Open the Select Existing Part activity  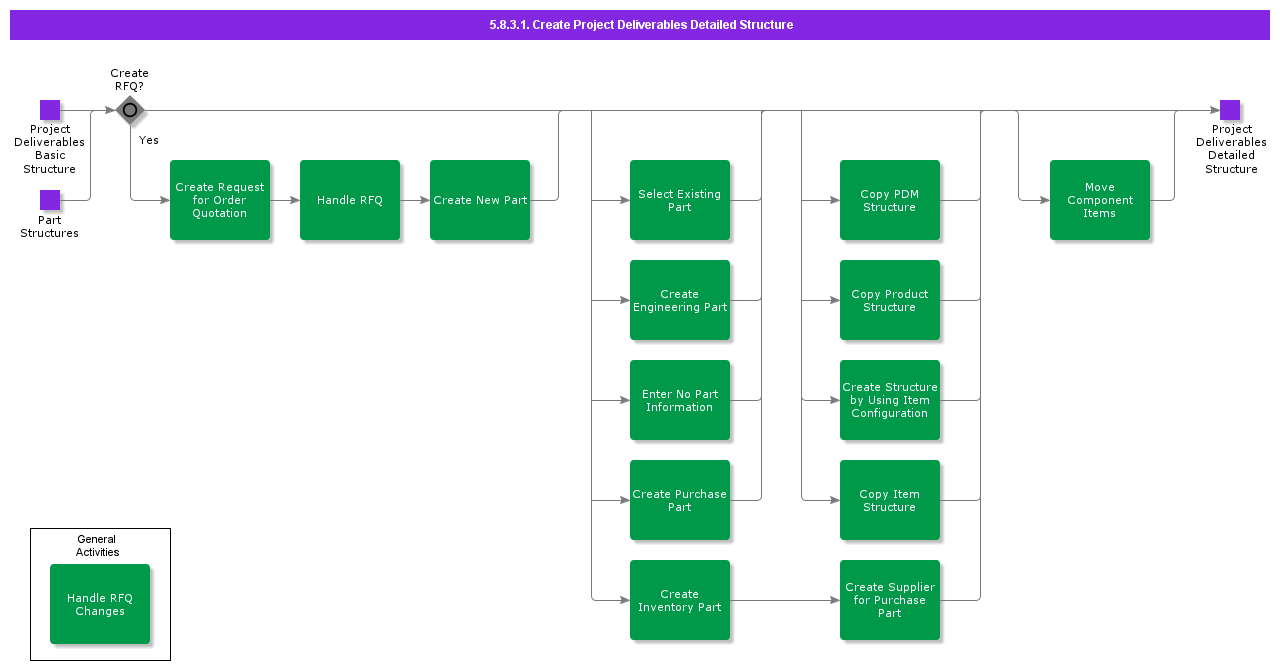tap(680, 200)
